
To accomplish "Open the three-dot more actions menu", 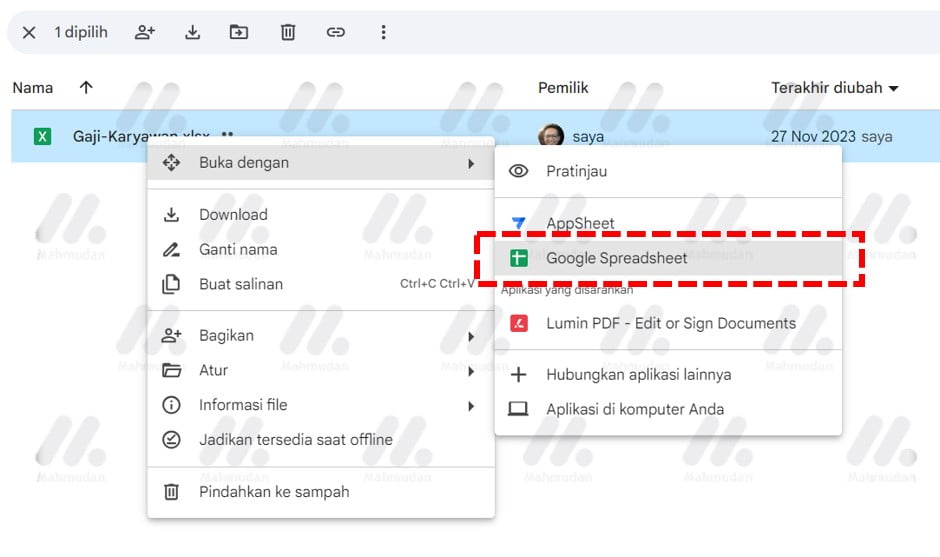I will click(x=383, y=33).
